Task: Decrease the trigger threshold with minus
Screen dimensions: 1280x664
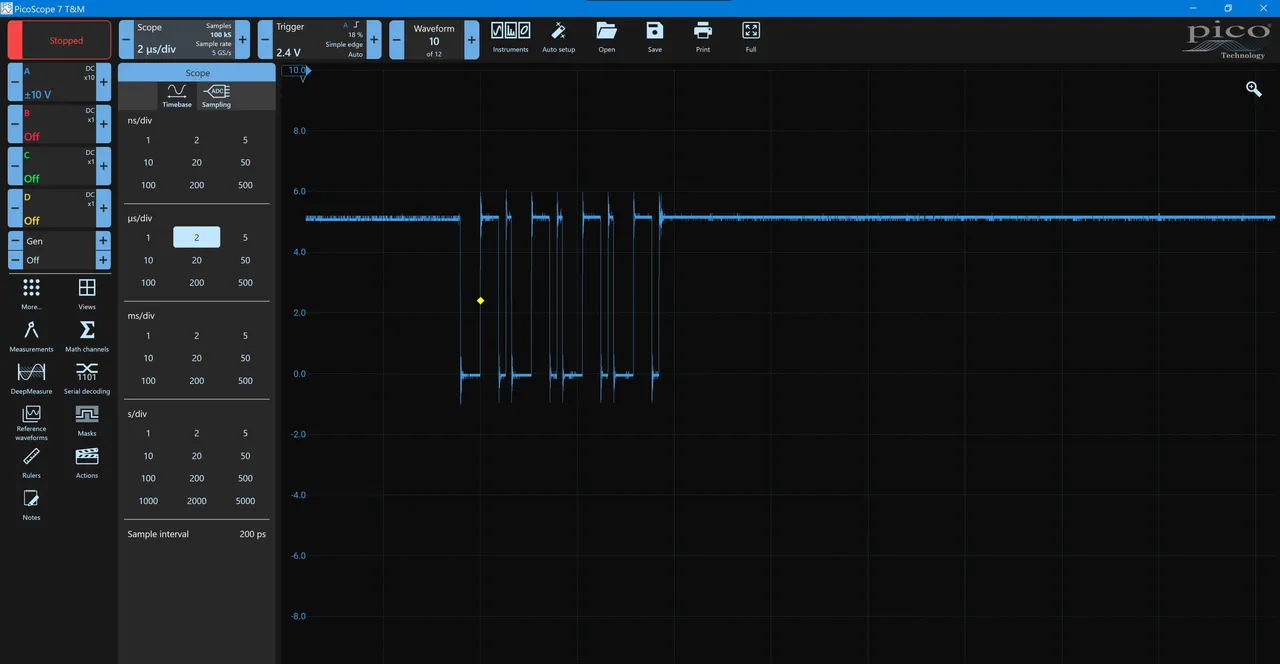Action: (265, 40)
